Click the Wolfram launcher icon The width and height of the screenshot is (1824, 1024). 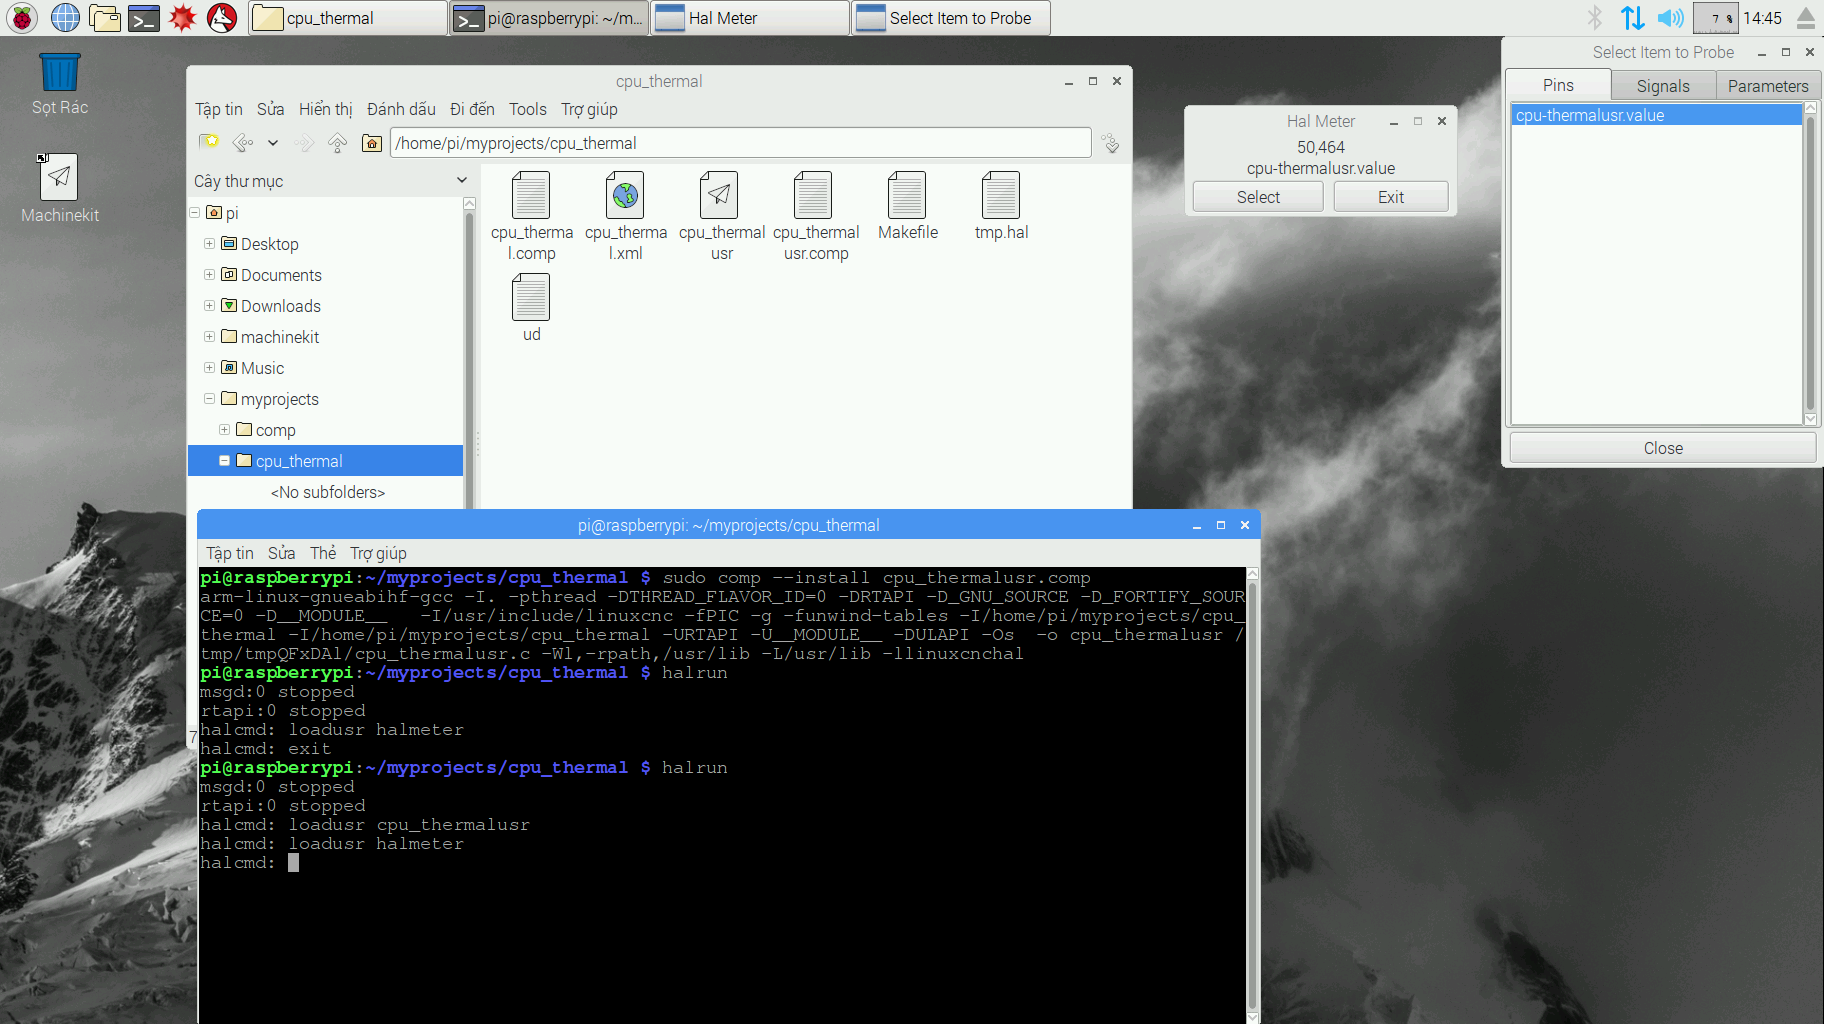[x=221, y=17]
